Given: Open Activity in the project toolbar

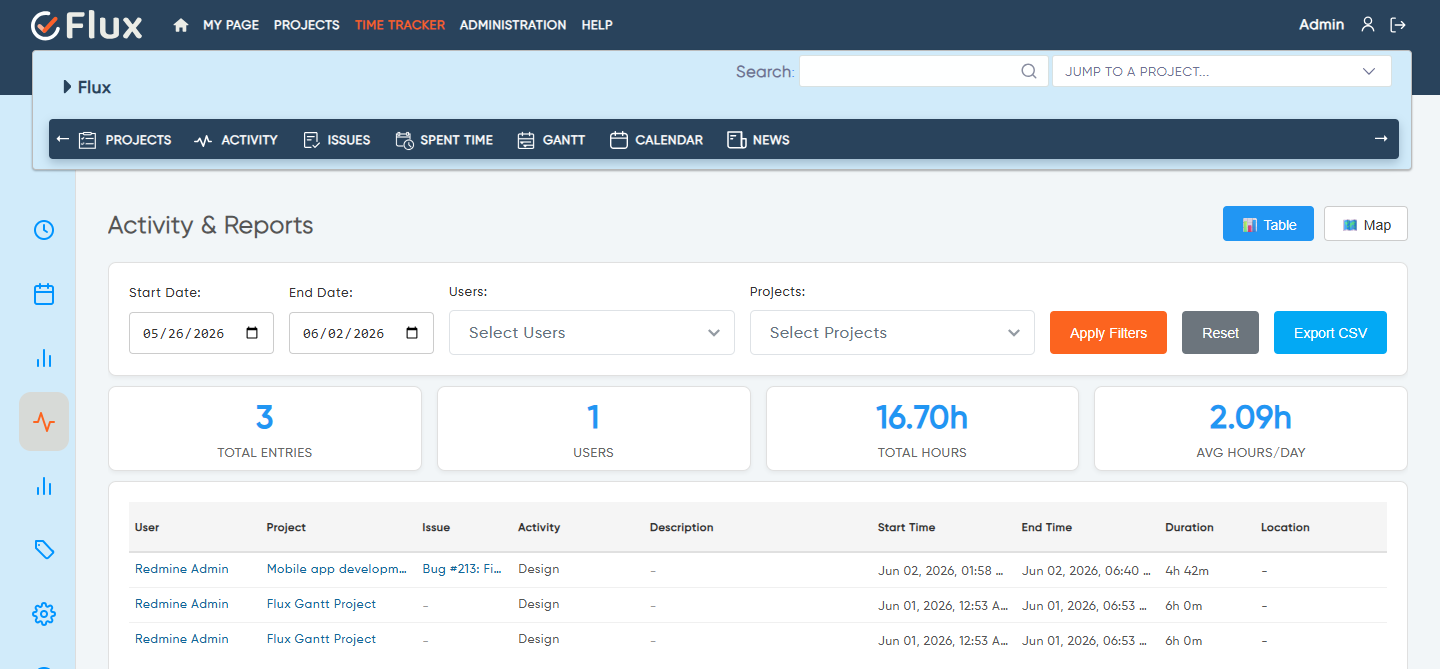Looking at the screenshot, I should pos(236,140).
